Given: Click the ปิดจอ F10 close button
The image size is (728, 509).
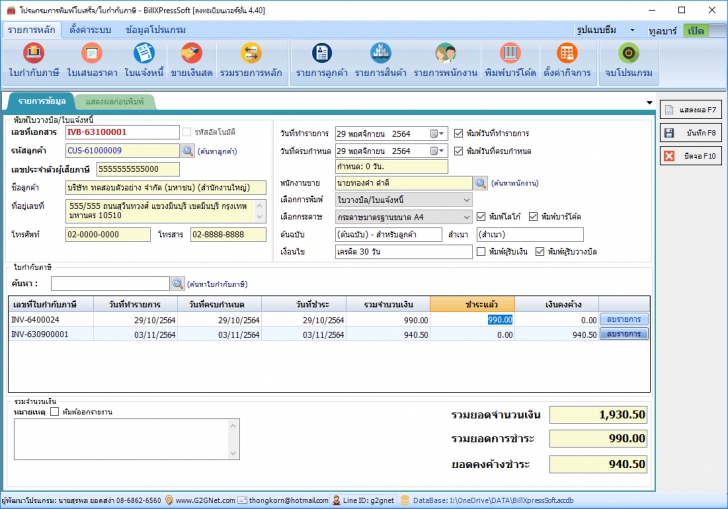Looking at the screenshot, I should pyautogui.click(x=691, y=156).
